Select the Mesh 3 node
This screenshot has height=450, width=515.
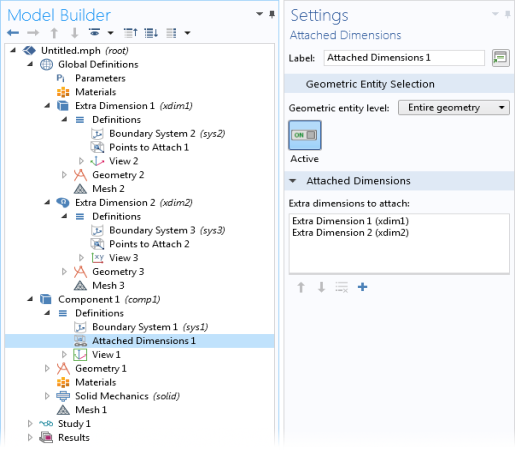(x=108, y=285)
